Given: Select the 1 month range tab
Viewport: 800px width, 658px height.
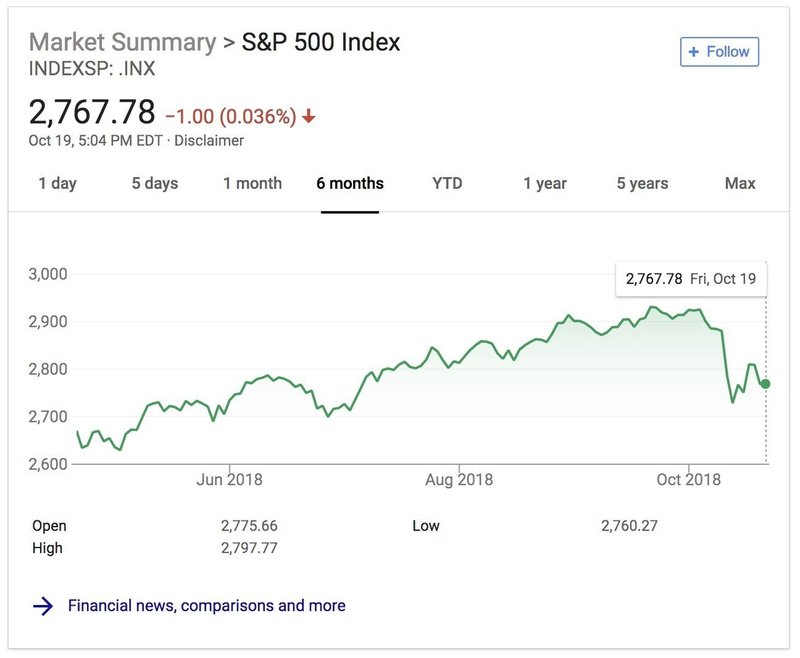Looking at the screenshot, I should 253,183.
